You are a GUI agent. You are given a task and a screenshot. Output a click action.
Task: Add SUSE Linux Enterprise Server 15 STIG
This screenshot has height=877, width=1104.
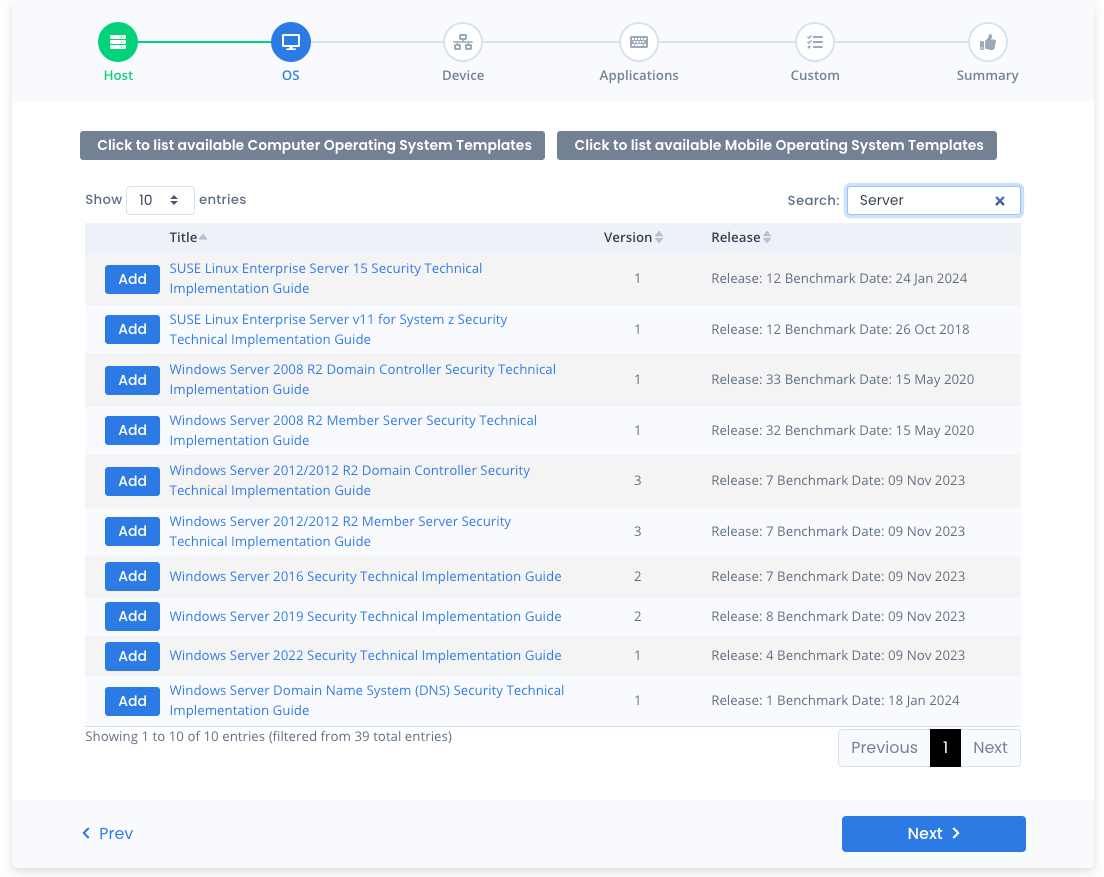(132, 279)
